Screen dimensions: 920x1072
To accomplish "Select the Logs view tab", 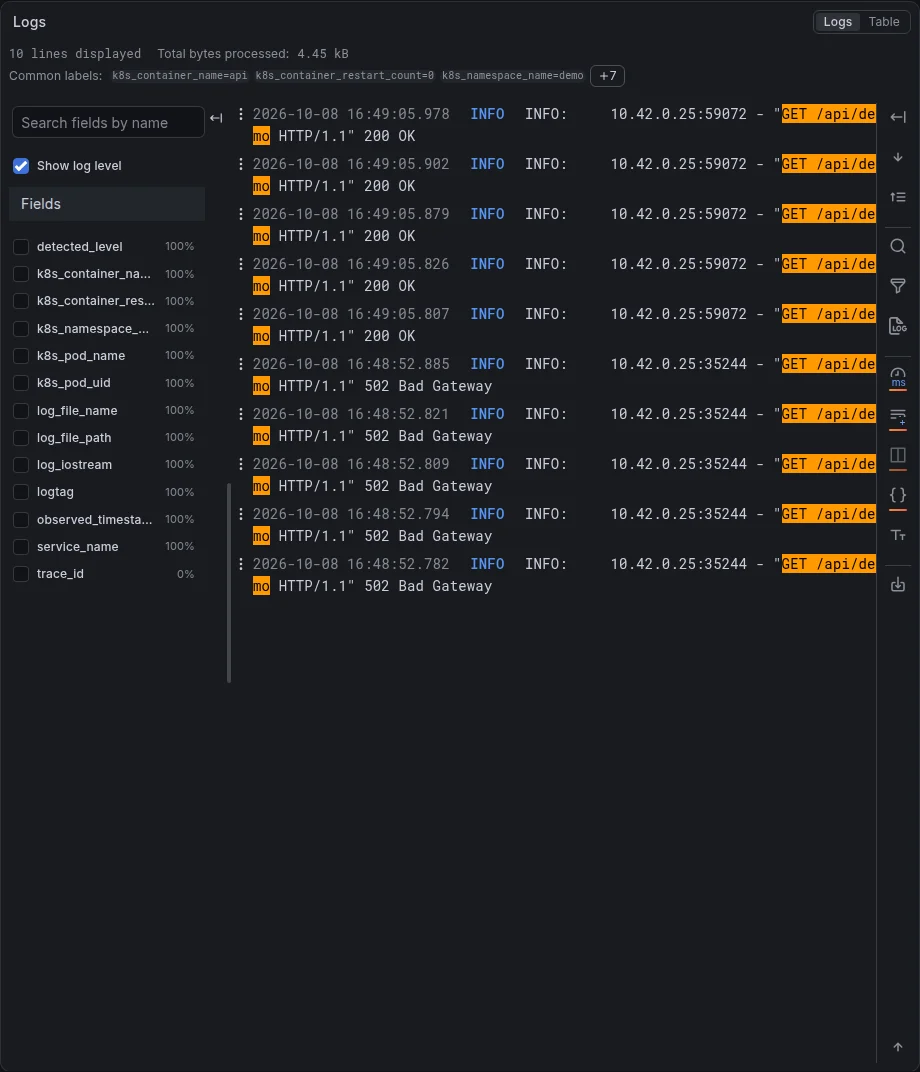I will [837, 22].
